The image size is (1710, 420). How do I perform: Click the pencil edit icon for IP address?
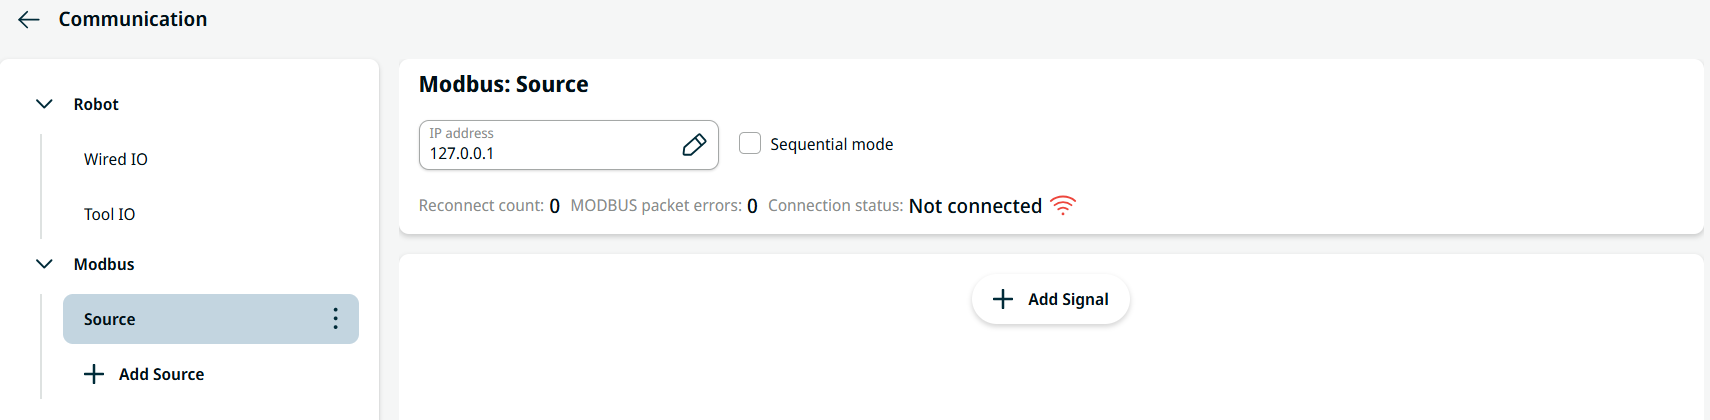pyautogui.click(x=694, y=145)
